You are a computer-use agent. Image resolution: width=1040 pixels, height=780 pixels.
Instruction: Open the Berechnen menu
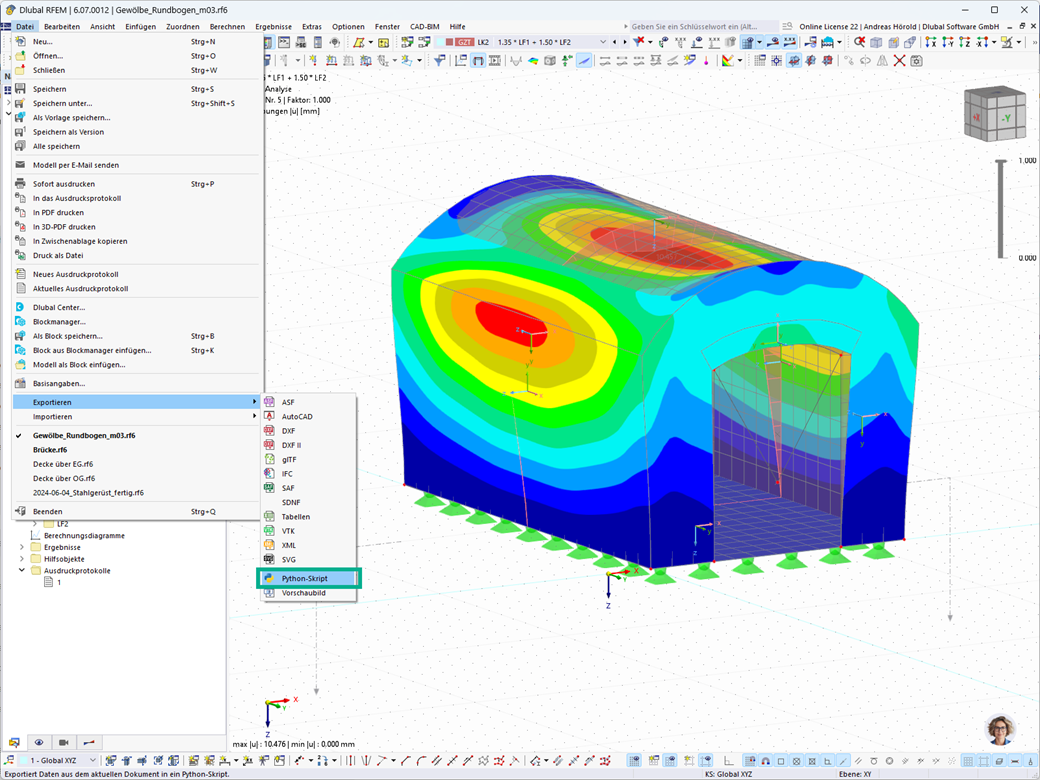pyautogui.click(x=227, y=27)
